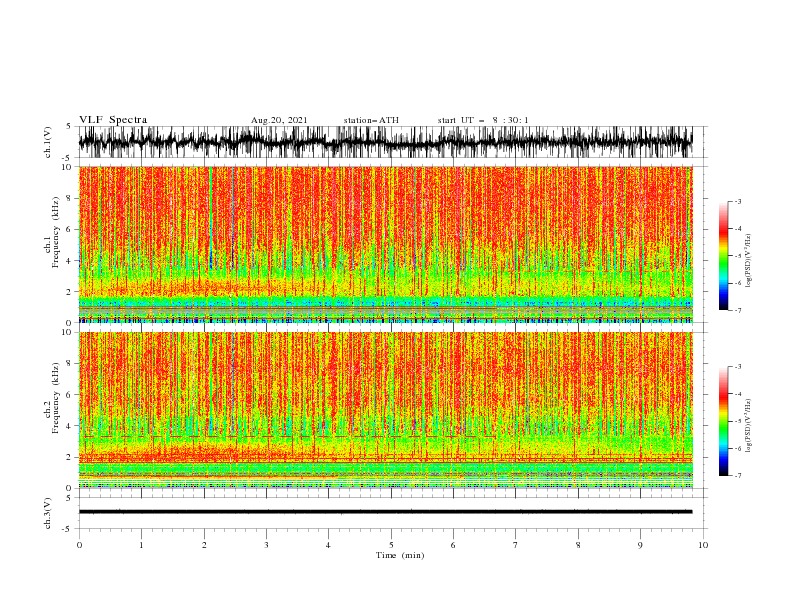
Task: Click the 'ch.1(V)' waveform axis label
Action: [x=48, y=142]
